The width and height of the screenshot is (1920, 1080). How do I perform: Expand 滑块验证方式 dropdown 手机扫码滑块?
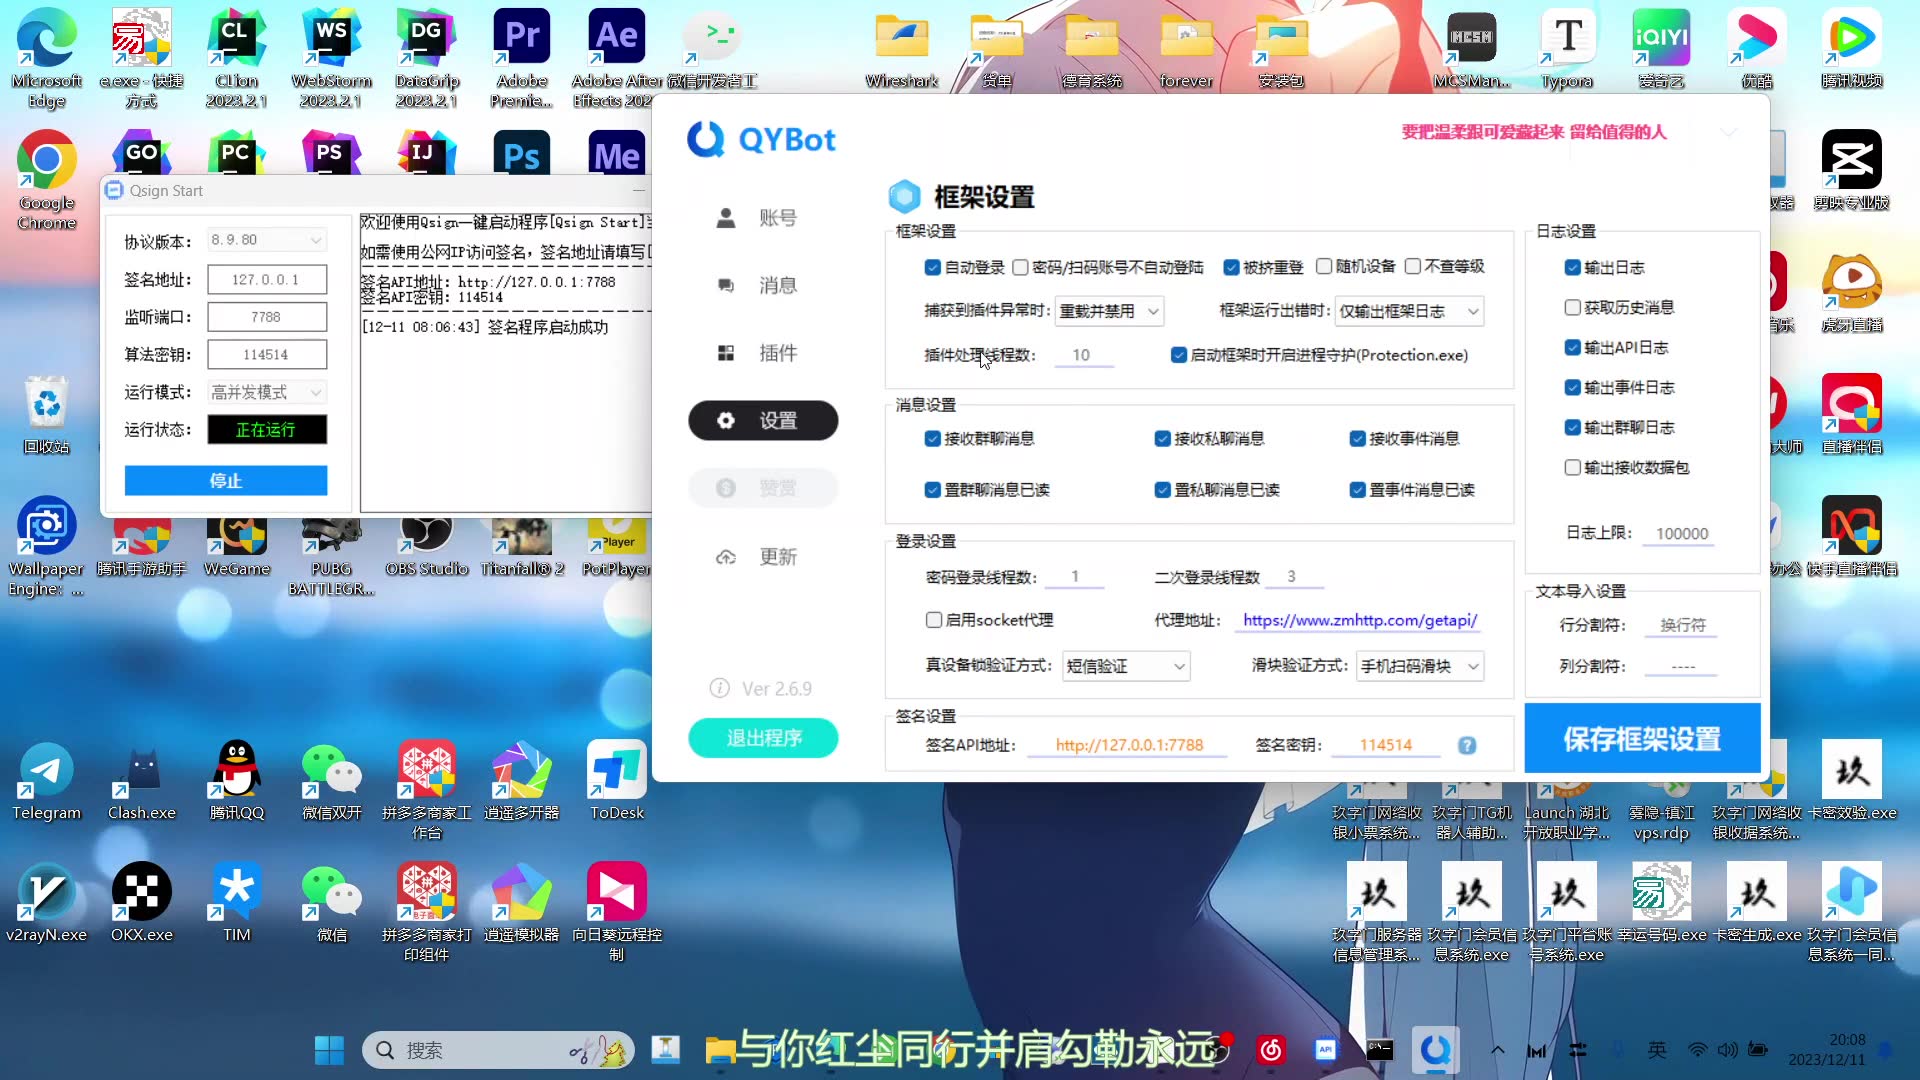click(1420, 666)
